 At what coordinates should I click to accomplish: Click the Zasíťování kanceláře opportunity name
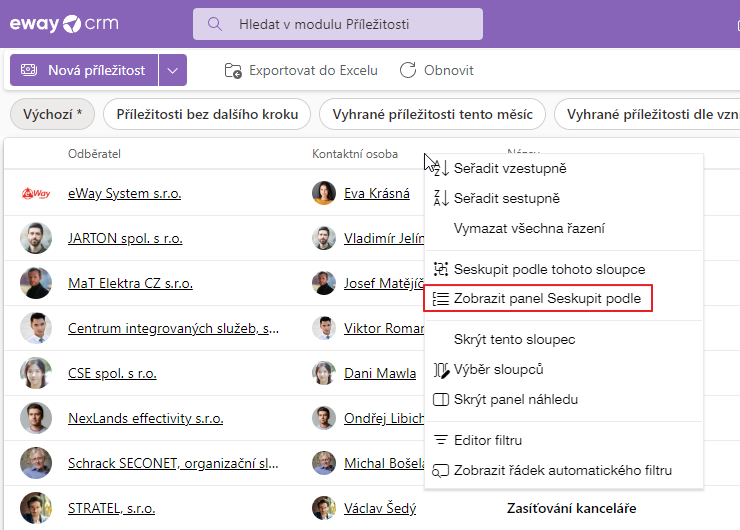tap(572, 508)
